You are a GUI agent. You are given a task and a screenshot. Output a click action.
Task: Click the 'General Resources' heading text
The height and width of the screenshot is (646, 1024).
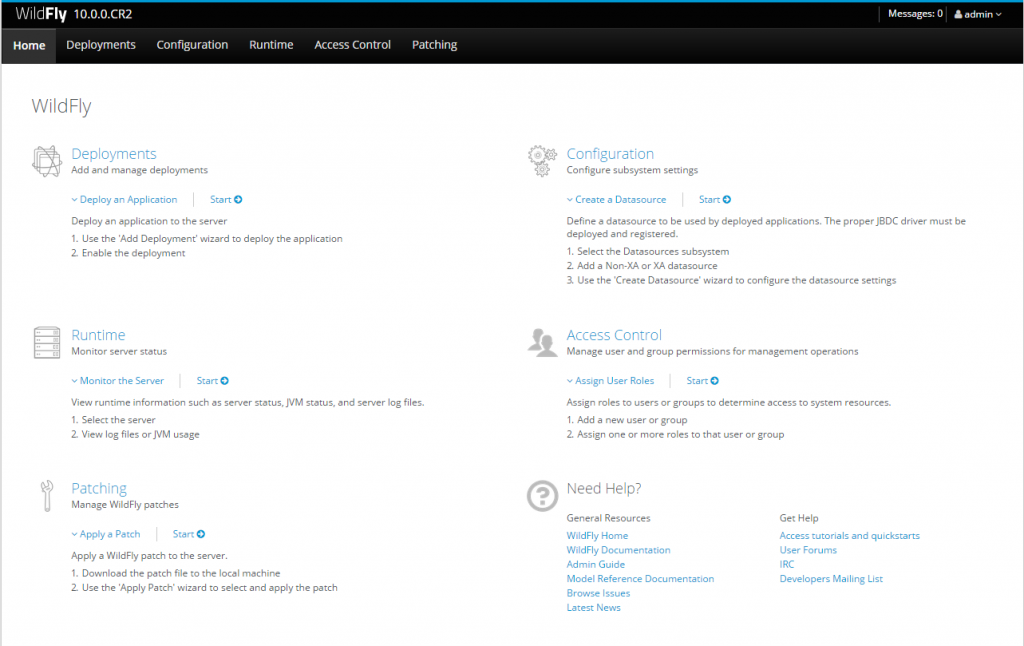(608, 518)
